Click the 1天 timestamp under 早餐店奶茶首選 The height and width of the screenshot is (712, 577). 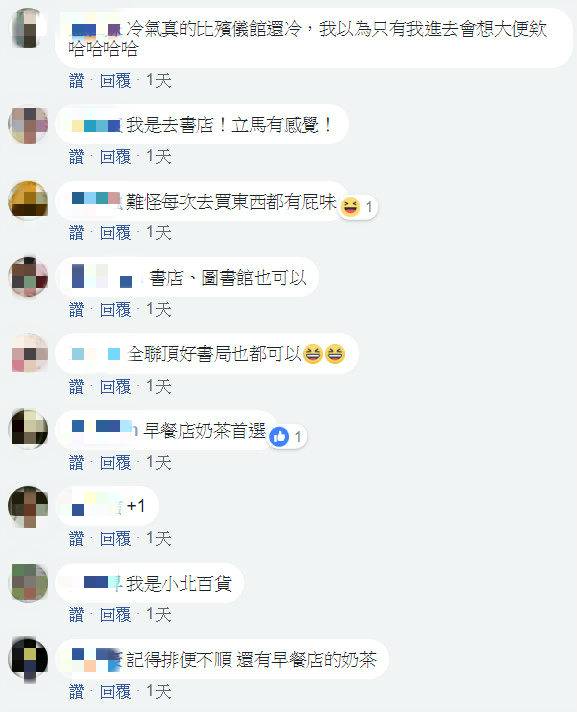pos(158,463)
